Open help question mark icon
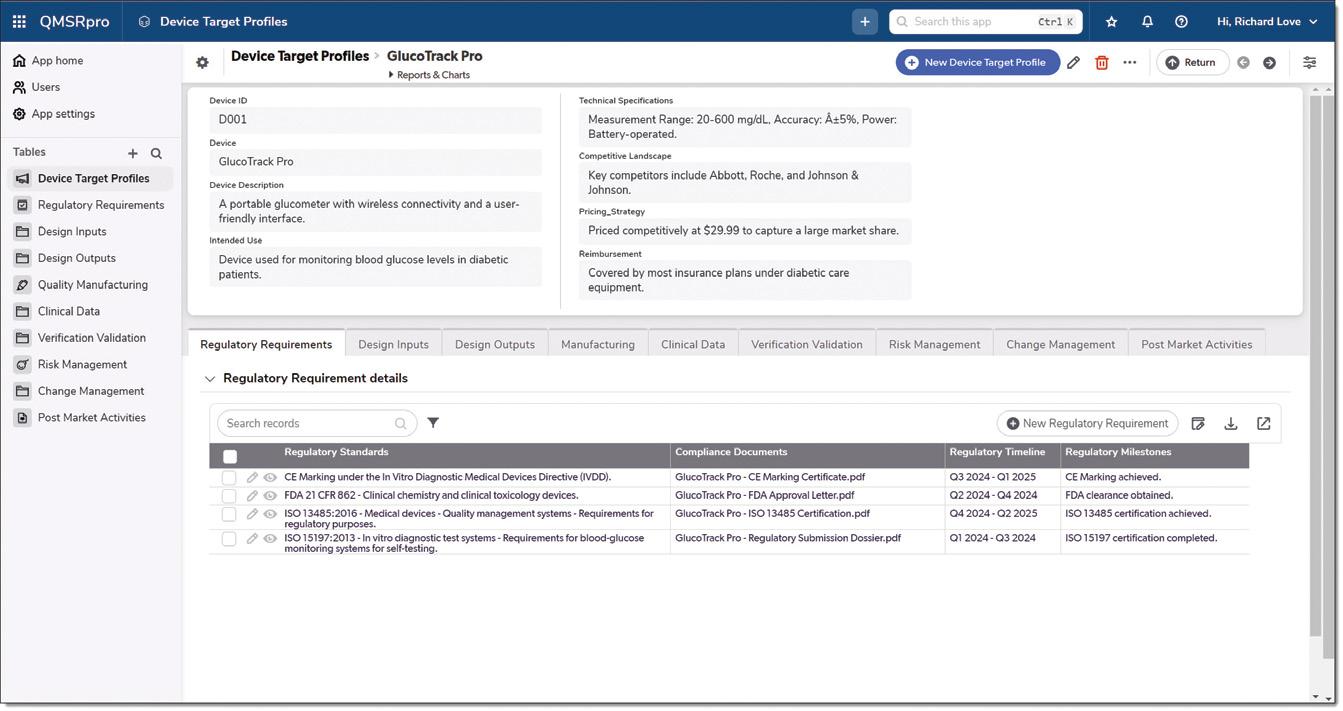 [1181, 21]
